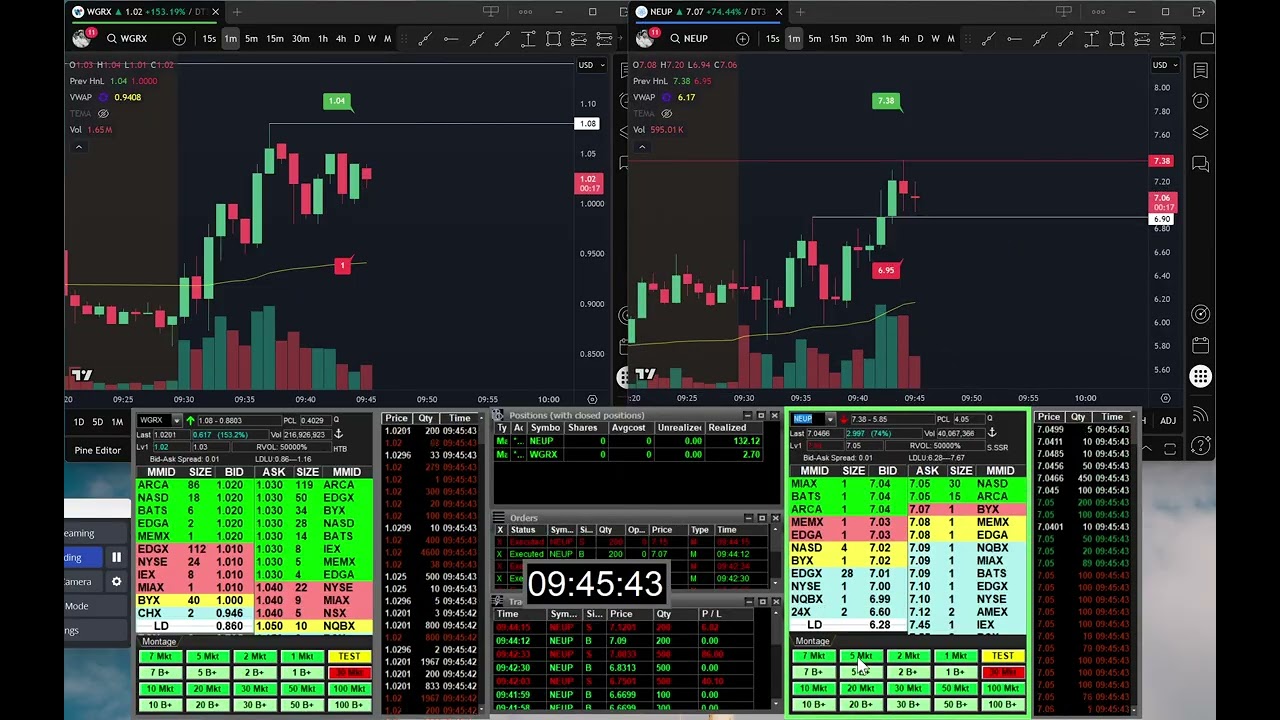Click the user avatar in NEUP window
Viewport: 1280px width, 720px height.
pyautogui.click(x=644, y=38)
